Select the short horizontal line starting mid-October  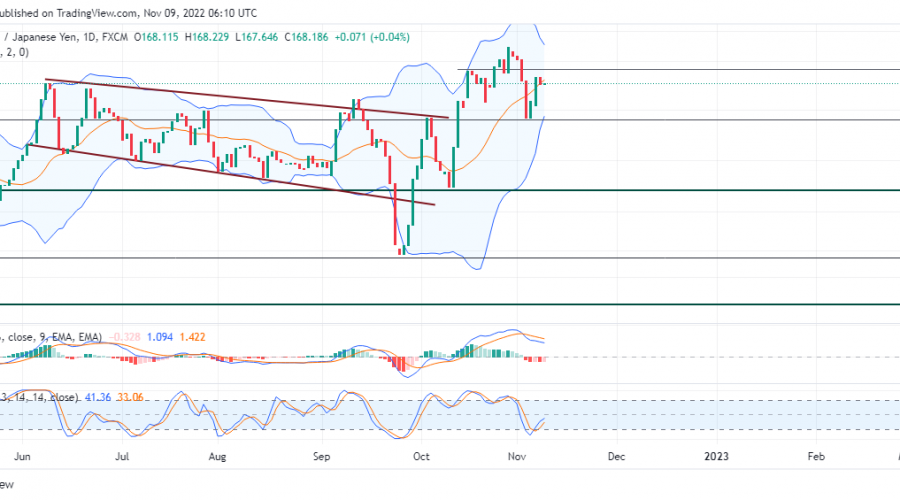[x=678, y=69]
